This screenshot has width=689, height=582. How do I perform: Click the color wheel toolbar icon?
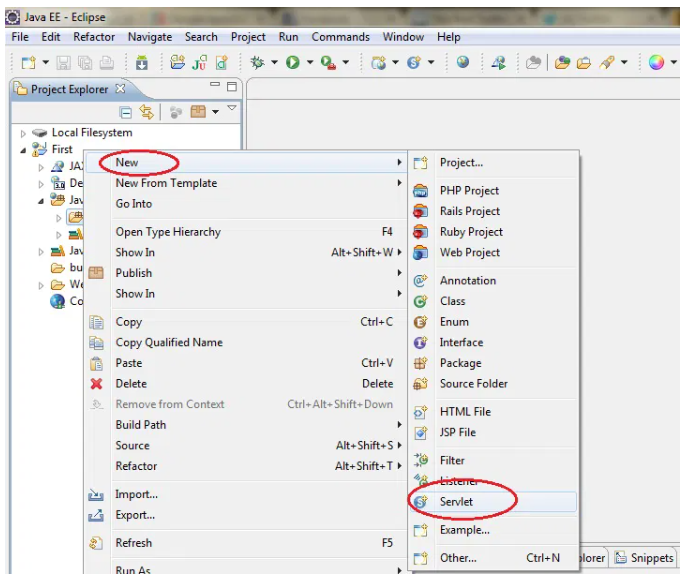[x=656, y=62]
